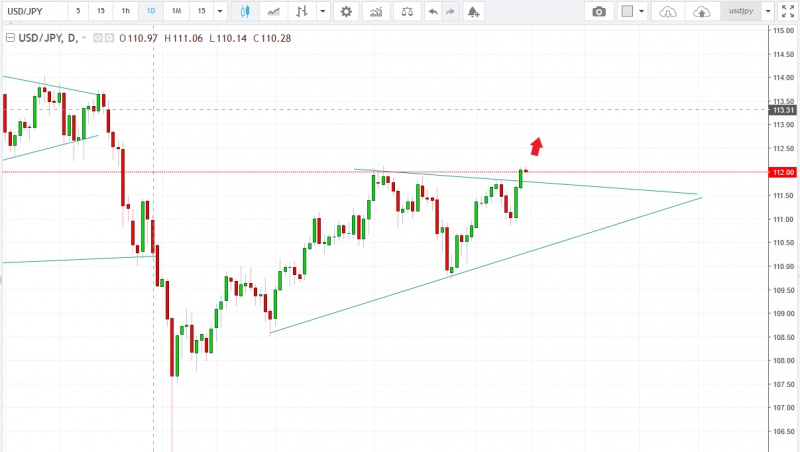Screen dimensions: 800x452
Task: Collapse the USD/JPY legend box
Action: 9,37
